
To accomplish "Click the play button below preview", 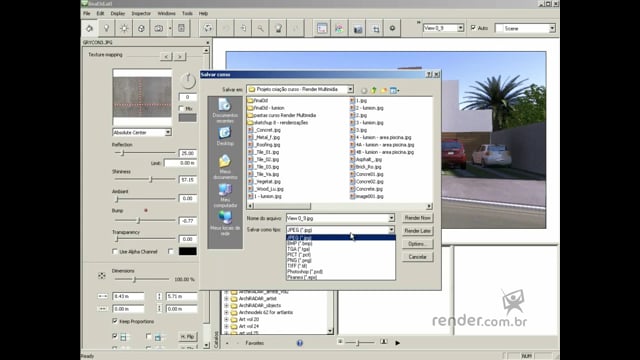I will pos(398,343).
